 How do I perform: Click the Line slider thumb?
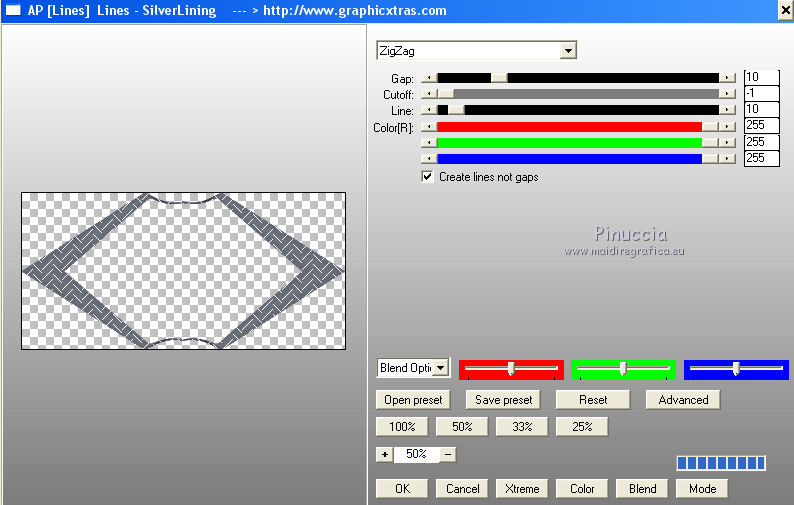pyautogui.click(x=456, y=110)
